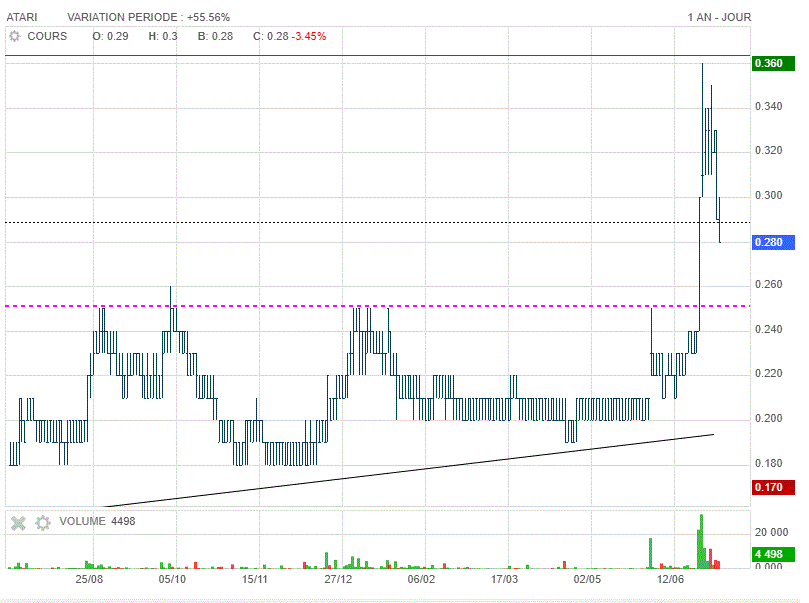This screenshot has width=809, height=603.
Task: Select the red 0.170 low price label
Action: [x=773, y=487]
